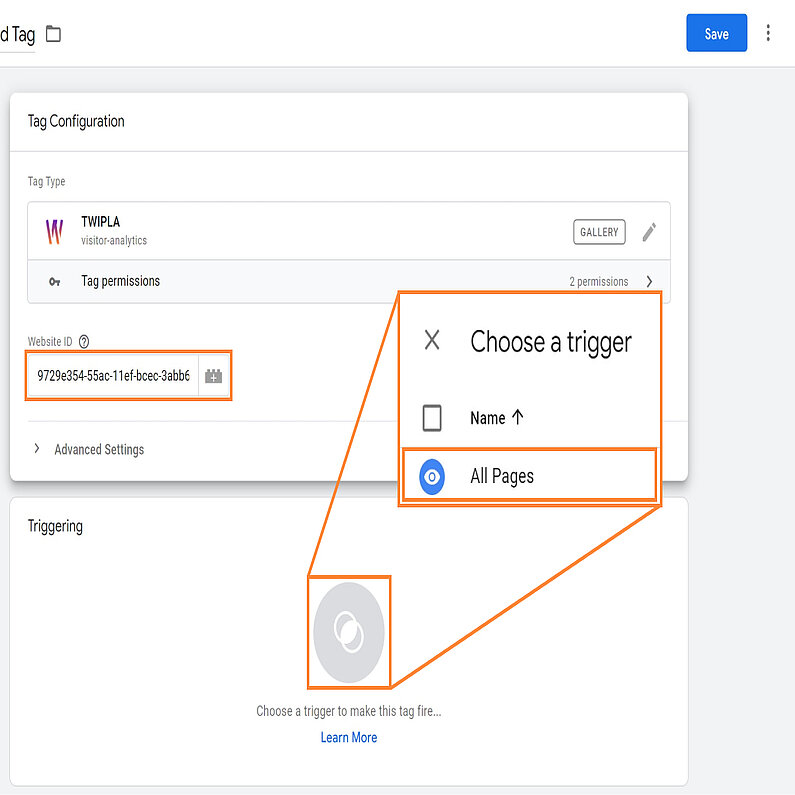Click the GALLERY badge

click(599, 232)
